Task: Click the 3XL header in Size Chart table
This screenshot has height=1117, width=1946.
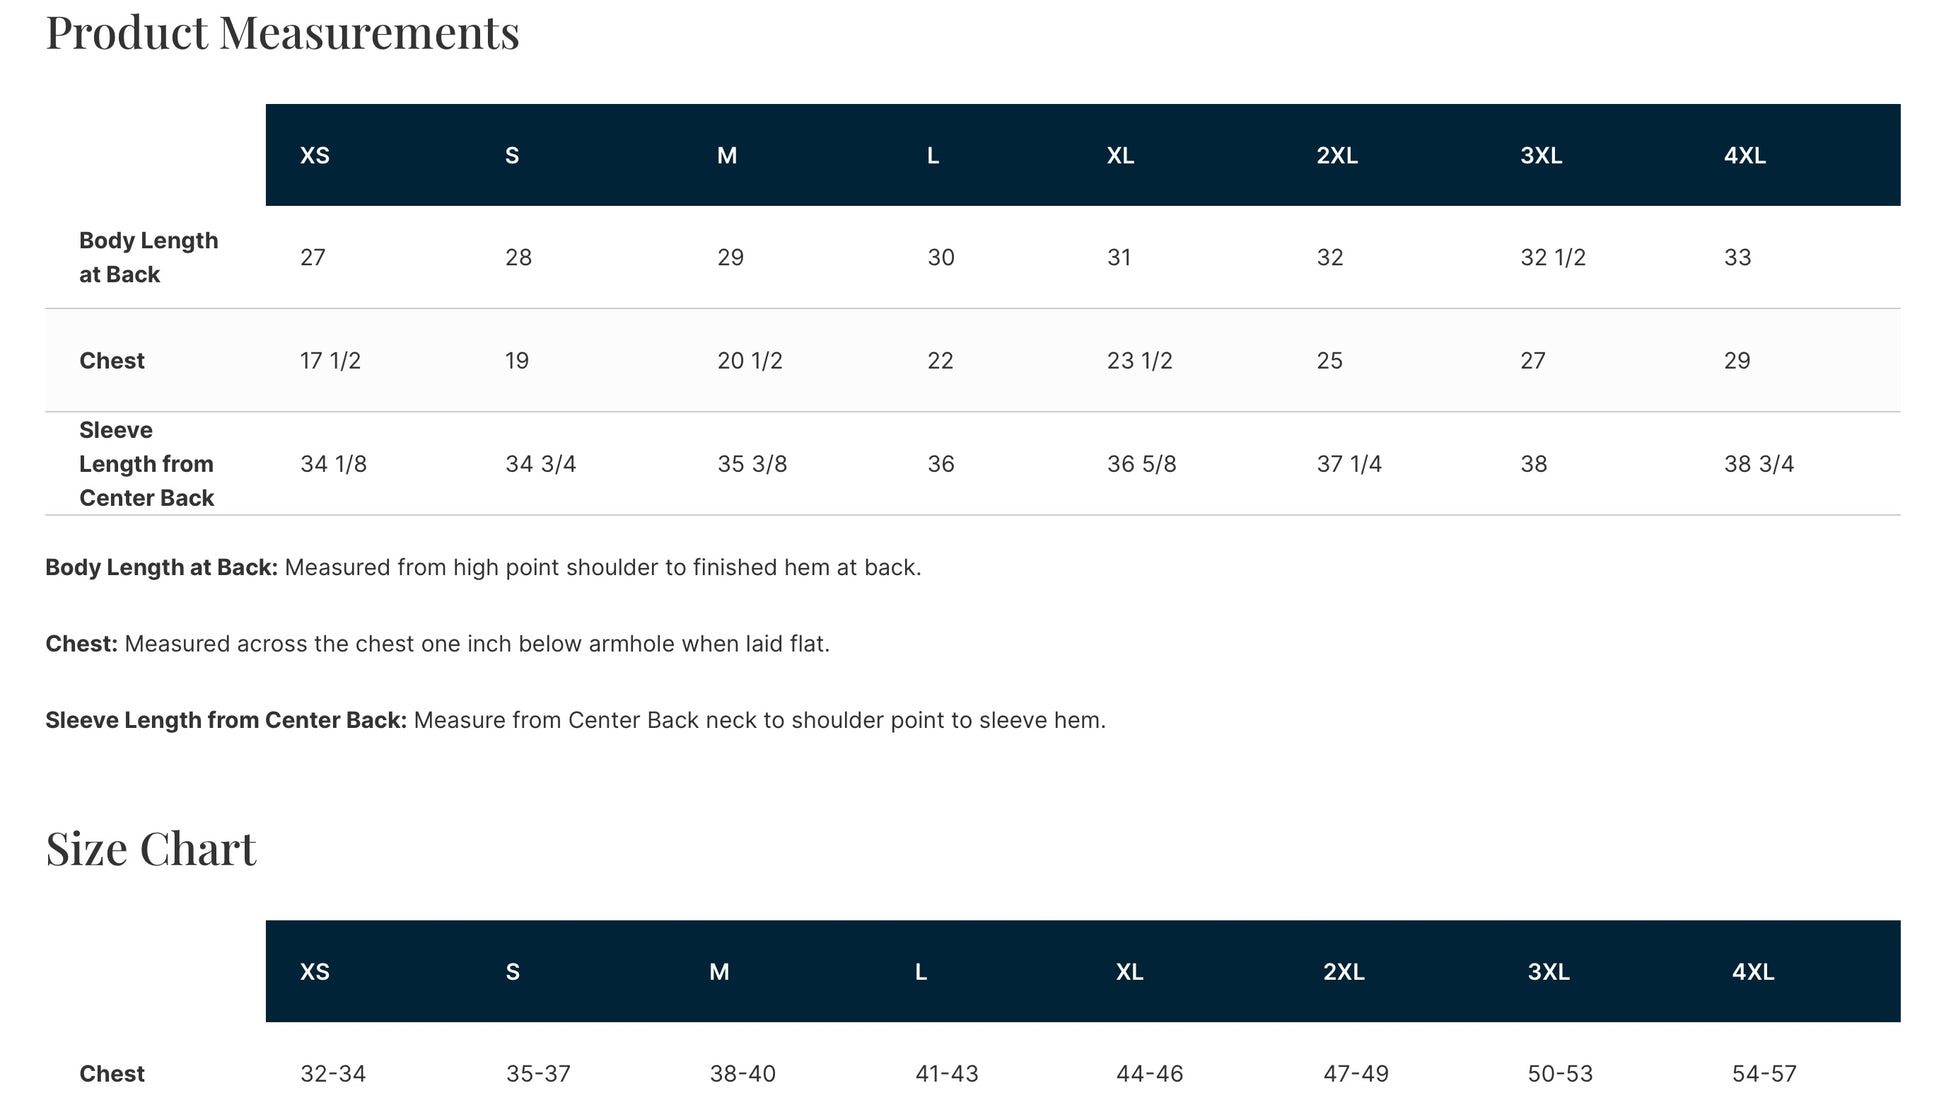Action: click(1548, 972)
